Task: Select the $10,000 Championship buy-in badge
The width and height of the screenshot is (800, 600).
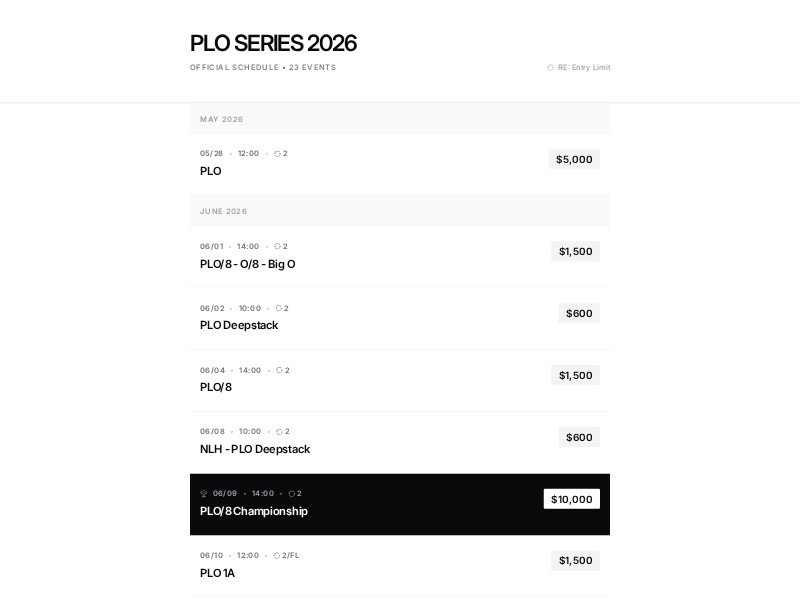Action: coord(571,499)
